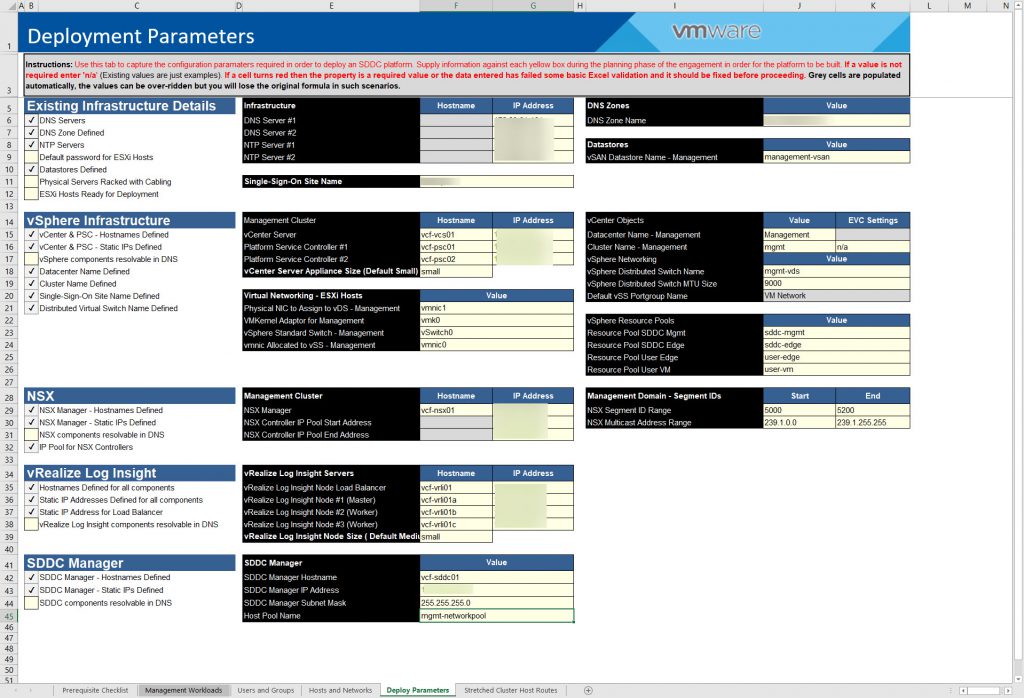This screenshot has width=1024, height=698.
Task: Click the Host Pool Name cell containing mgmt-networkpool
Action: pyautogui.click(x=497, y=615)
